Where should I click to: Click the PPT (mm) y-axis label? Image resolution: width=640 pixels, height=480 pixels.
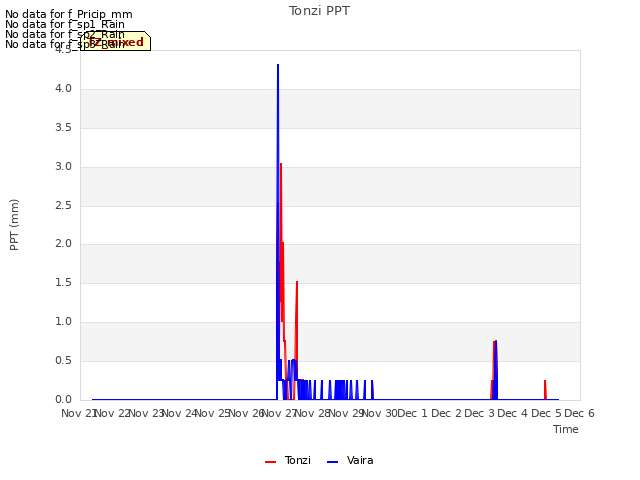click(14, 224)
